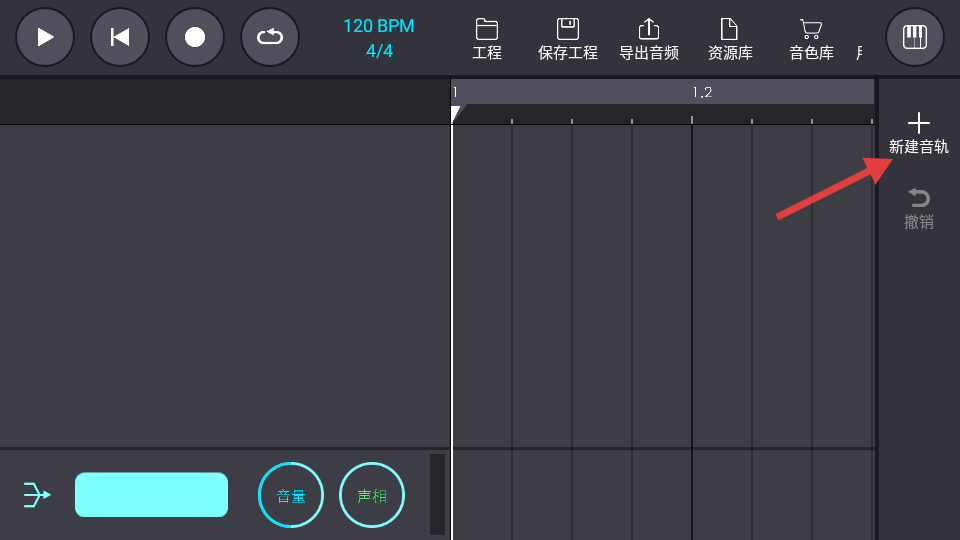Viewport: 960px width, 540px height.
Task: Export audio using 导出音频
Action: click(x=648, y=40)
